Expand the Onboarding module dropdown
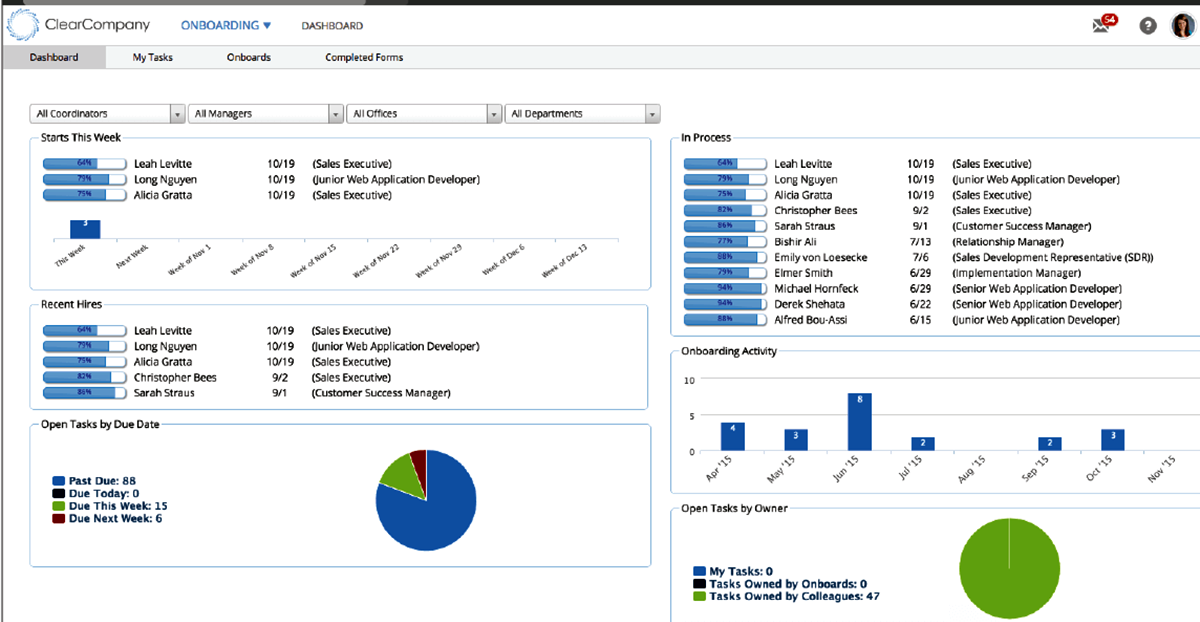This screenshot has height=622, width=1200. tap(226, 25)
